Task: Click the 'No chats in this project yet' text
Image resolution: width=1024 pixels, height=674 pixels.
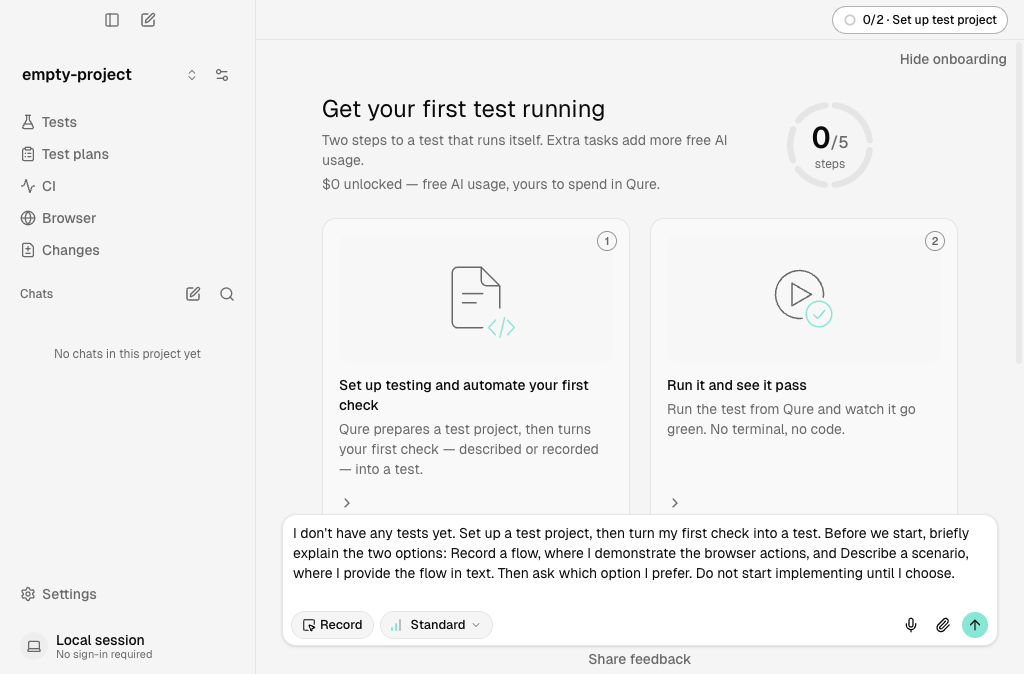Action: [127, 354]
